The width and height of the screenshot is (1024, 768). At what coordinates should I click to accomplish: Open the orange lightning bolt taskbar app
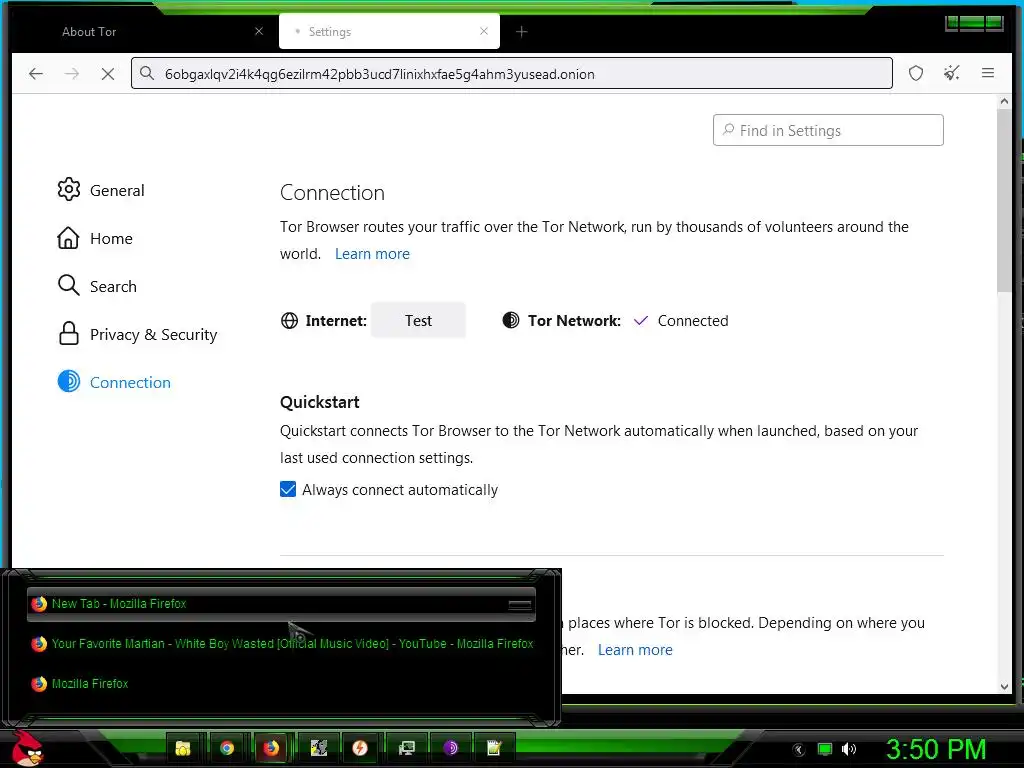[360, 748]
